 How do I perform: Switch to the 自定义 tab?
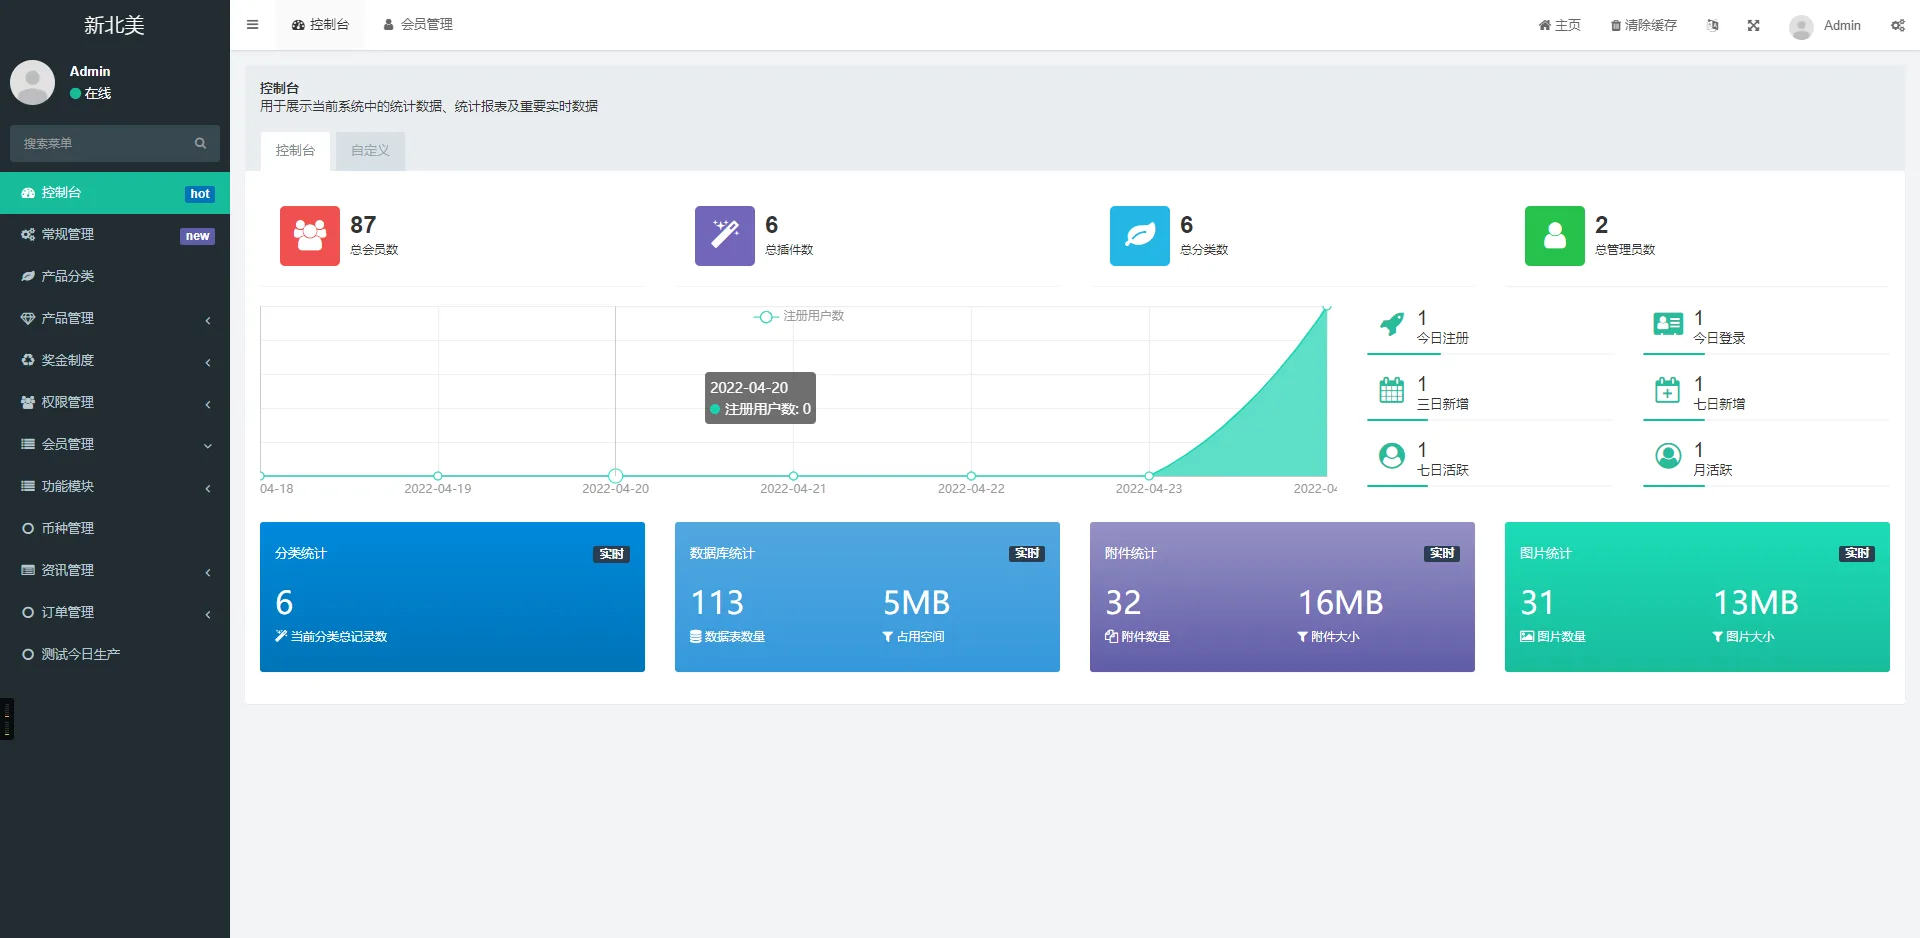pyautogui.click(x=370, y=151)
